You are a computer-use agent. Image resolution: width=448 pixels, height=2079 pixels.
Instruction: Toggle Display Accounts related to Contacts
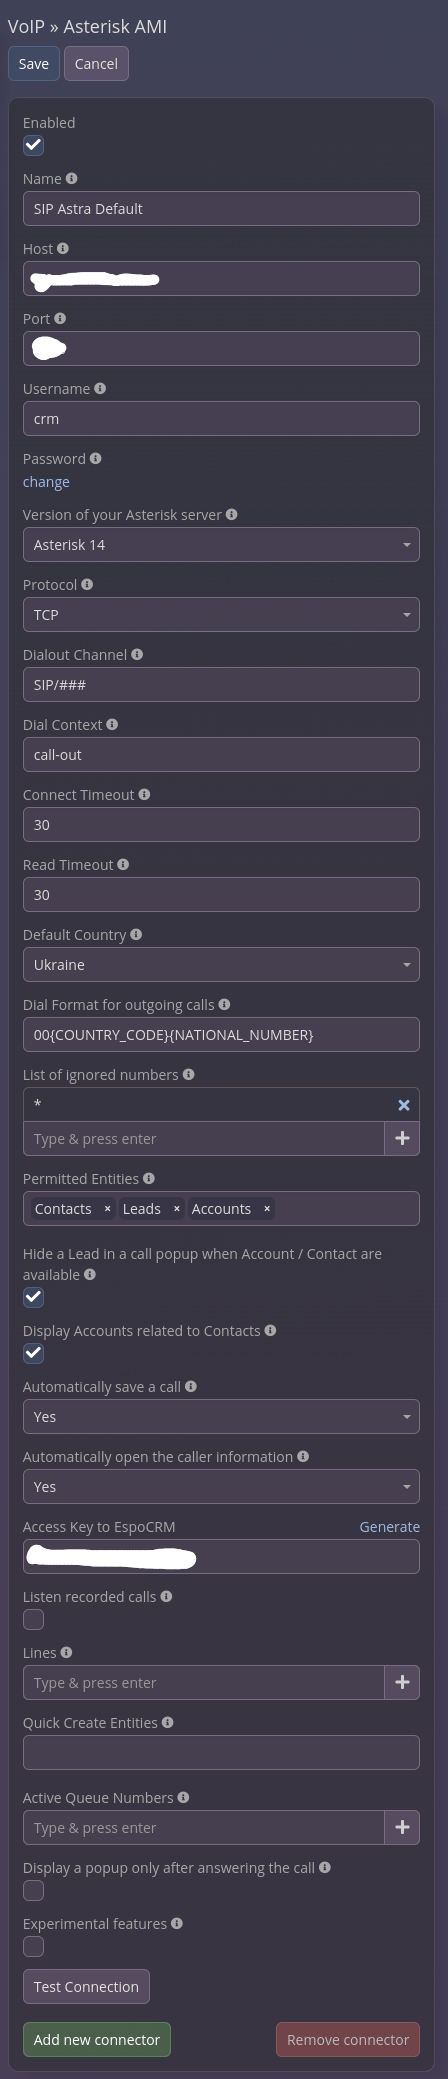click(34, 1353)
